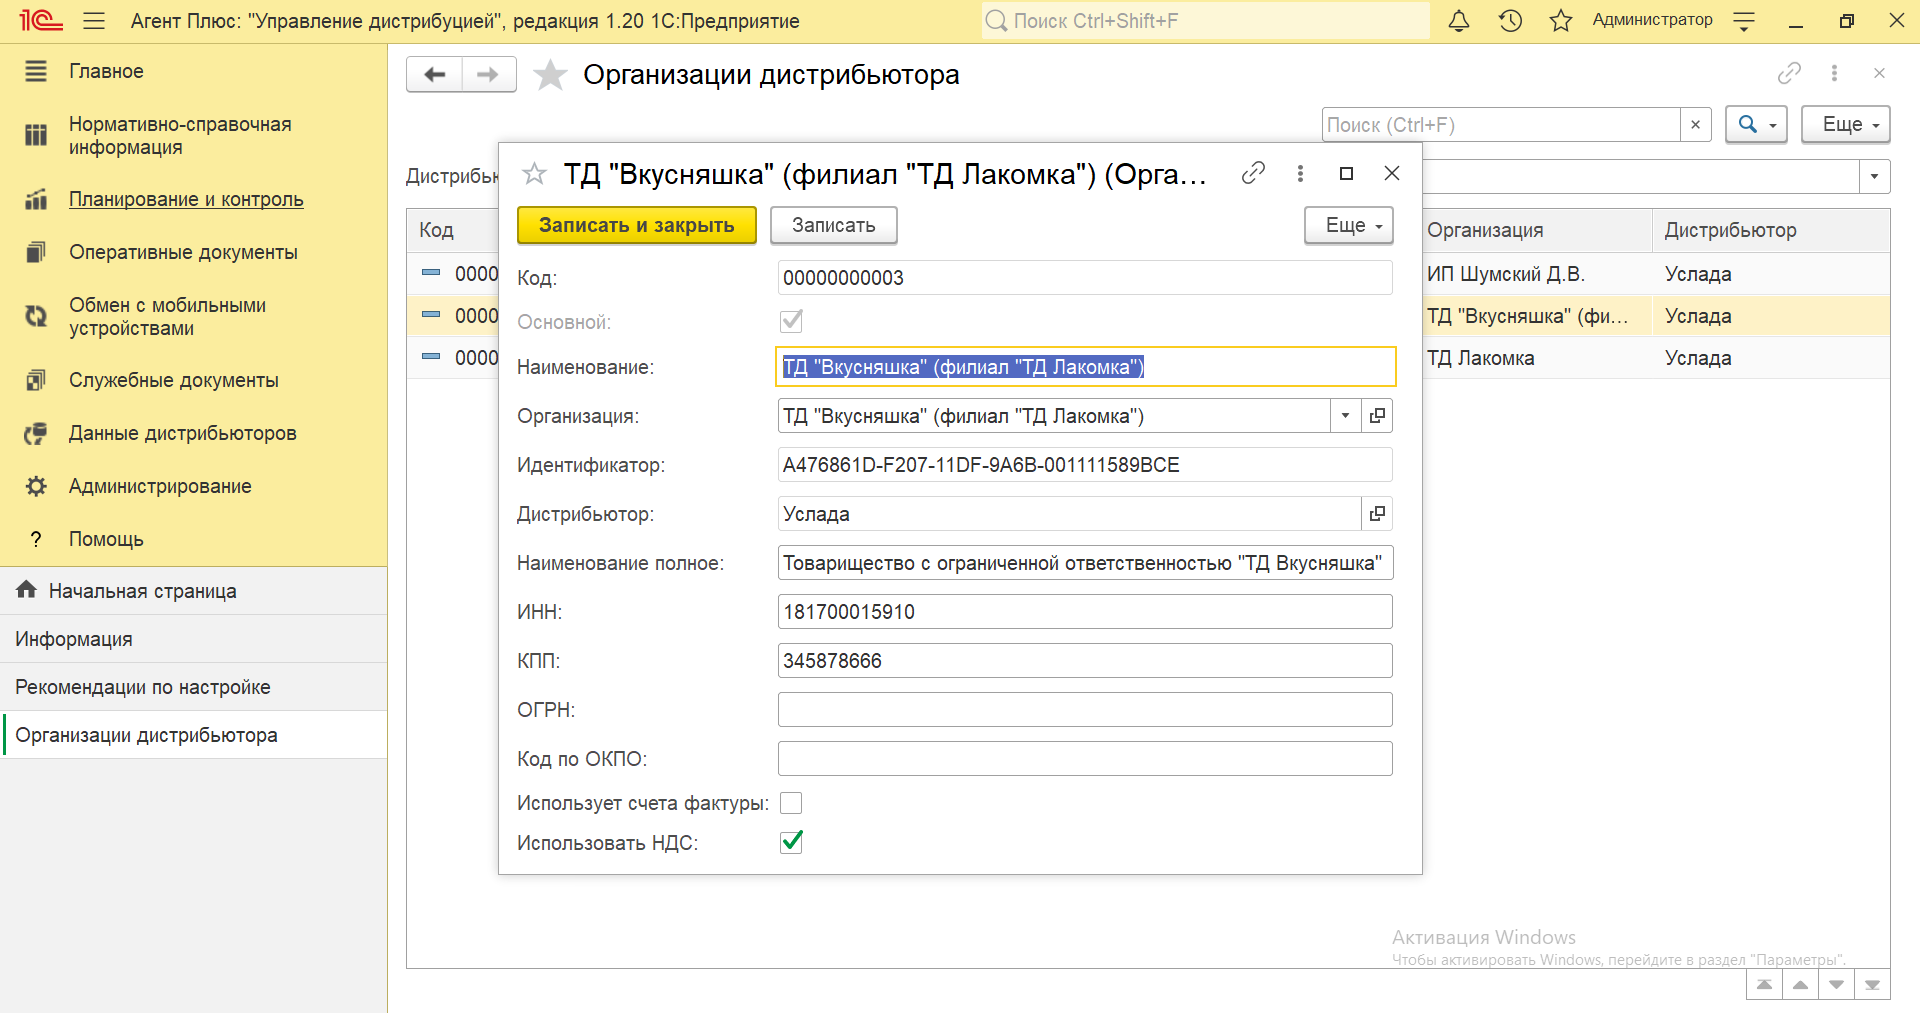
Task: Open the dialog's Еще dropdown
Action: [x=1348, y=225]
